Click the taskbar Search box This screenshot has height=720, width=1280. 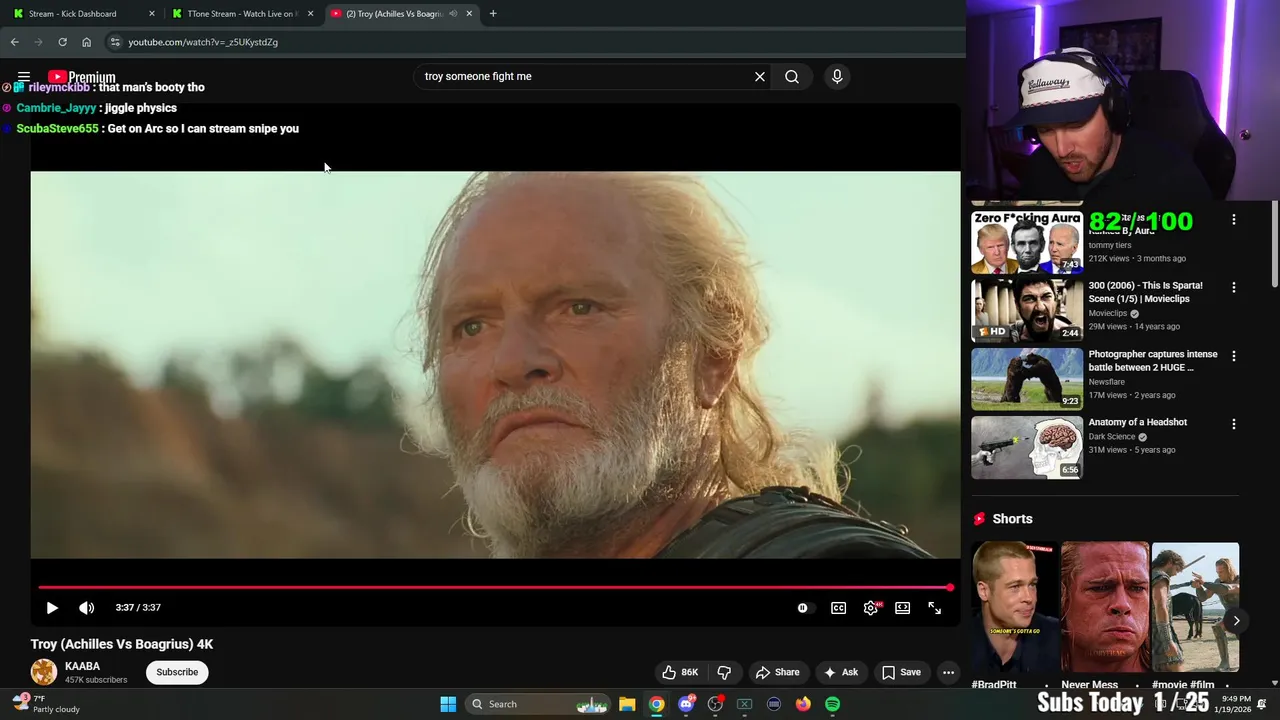click(538, 704)
